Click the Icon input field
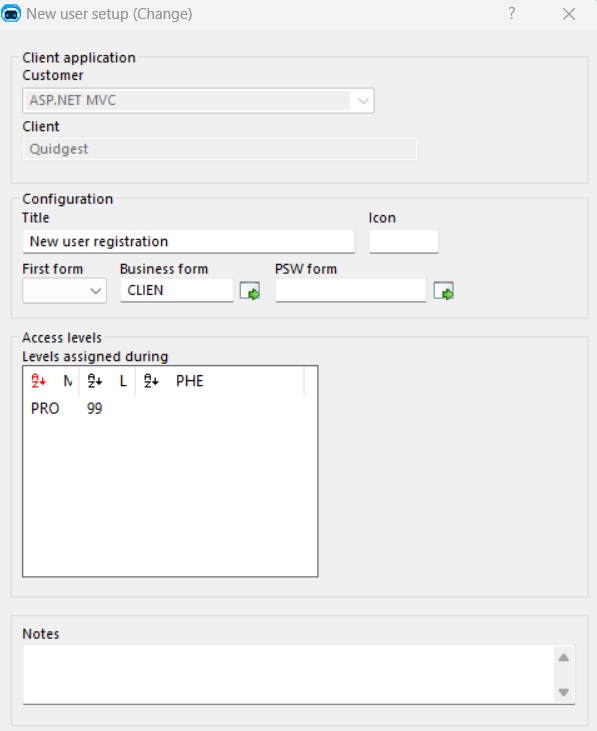This screenshot has width=597, height=731. tap(404, 241)
